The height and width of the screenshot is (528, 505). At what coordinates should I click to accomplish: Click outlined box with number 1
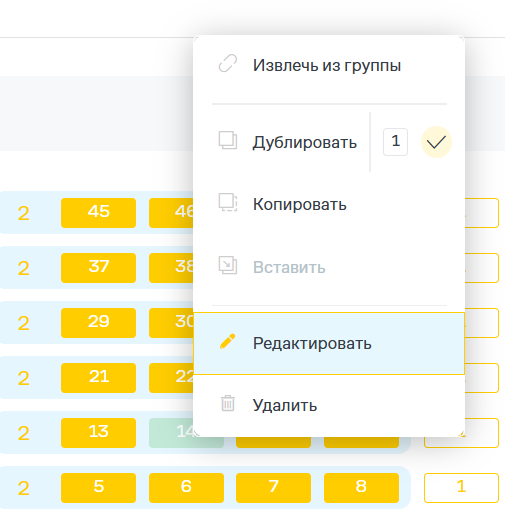click(x=461, y=488)
